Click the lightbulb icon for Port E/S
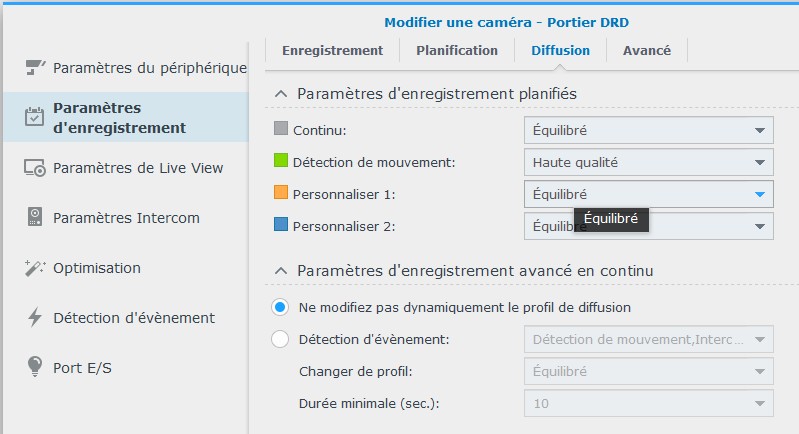Screen dimensions: 799x434 coord(35,367)
